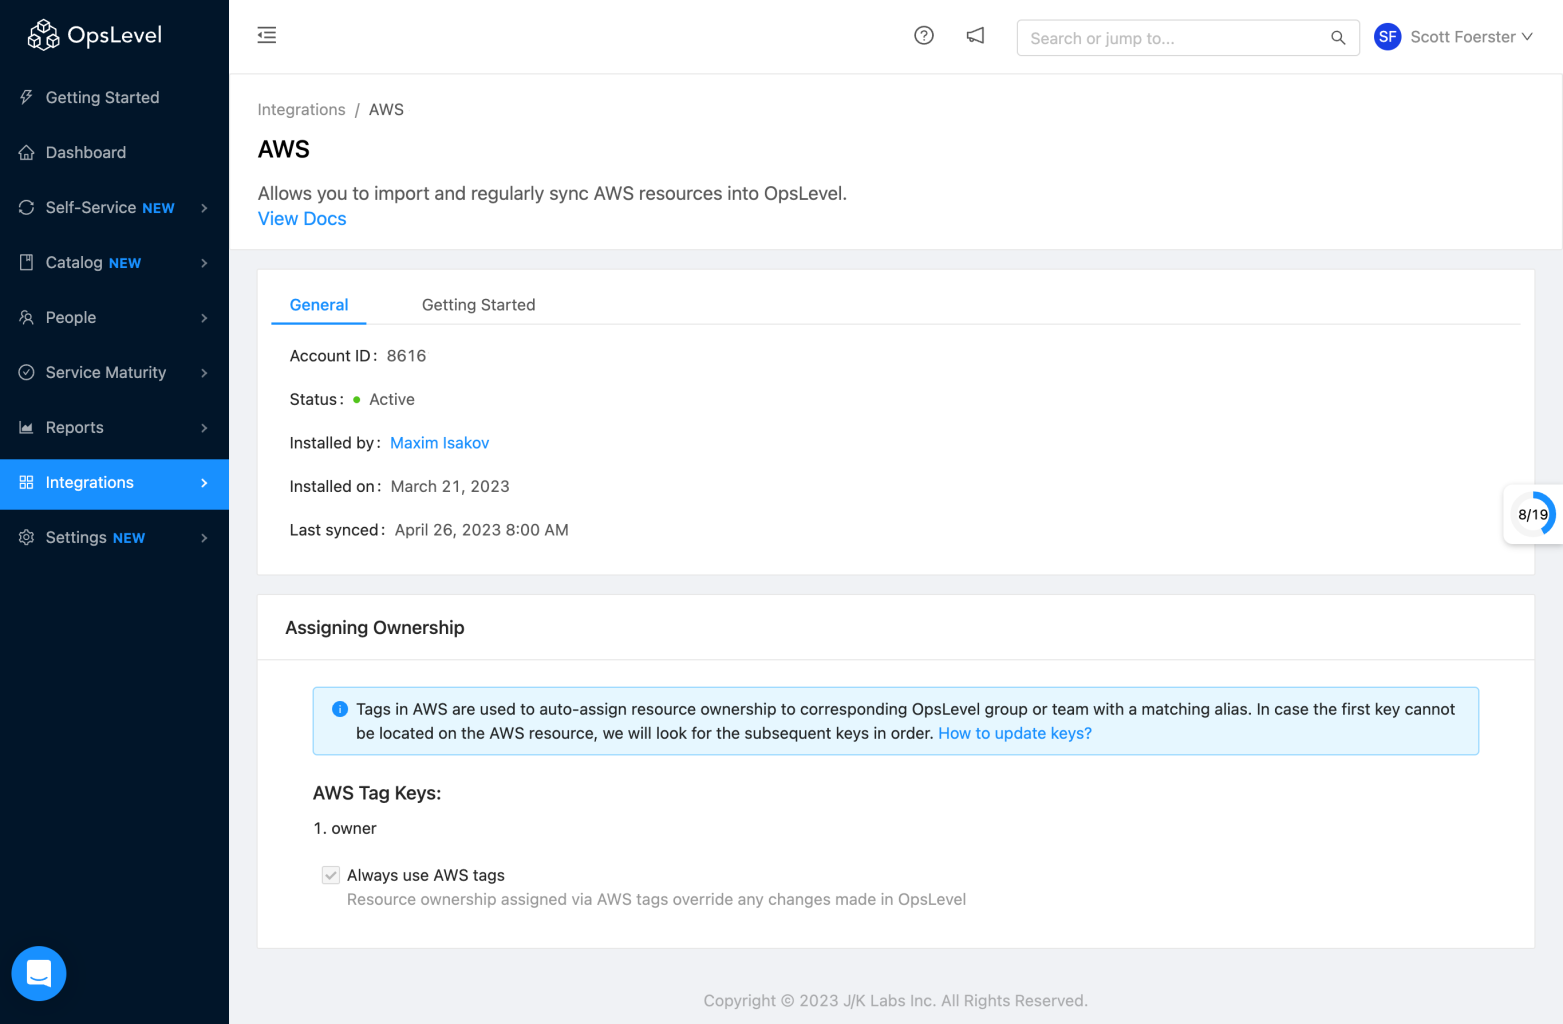Click the Self-Service refresh icon
The height and width of the screenshot is (1024, 1563).
coord(27,207)
